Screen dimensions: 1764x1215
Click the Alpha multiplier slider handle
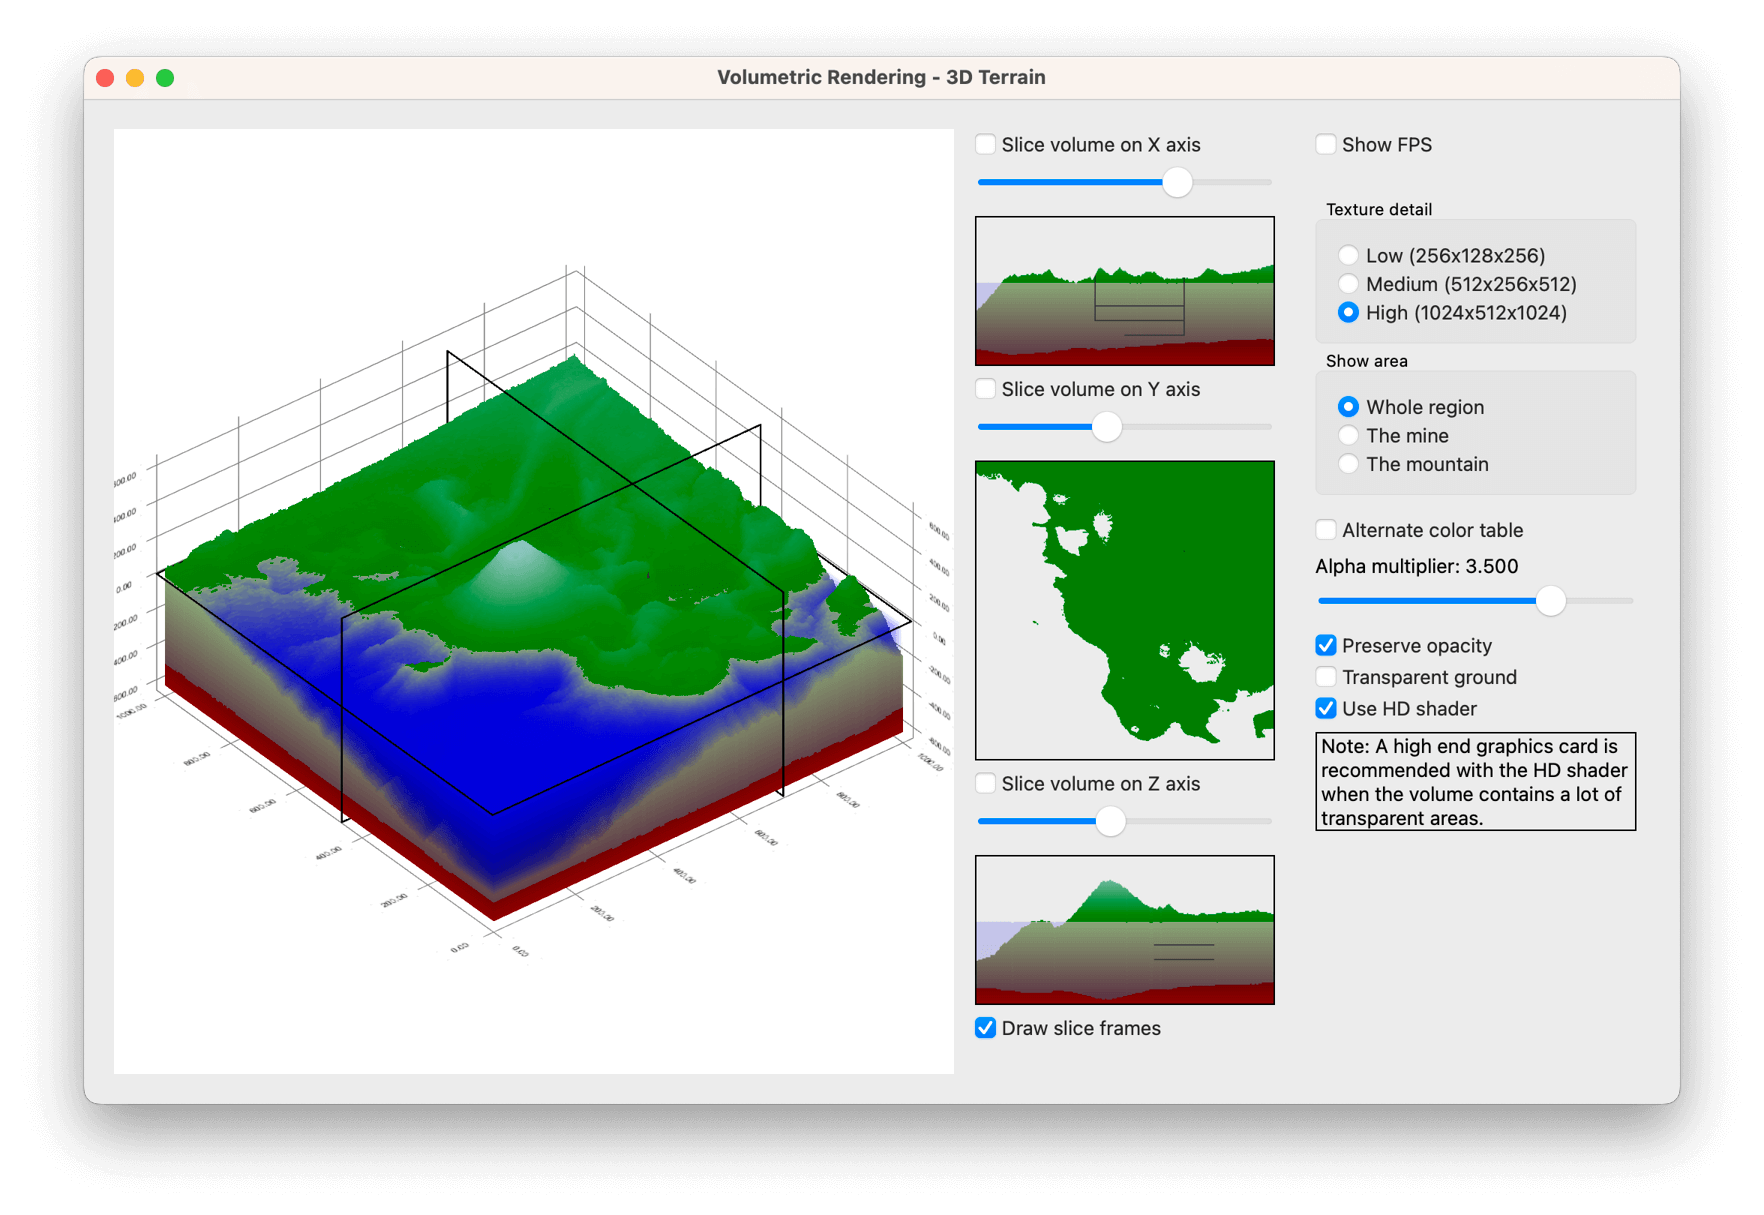point(1550,601)
